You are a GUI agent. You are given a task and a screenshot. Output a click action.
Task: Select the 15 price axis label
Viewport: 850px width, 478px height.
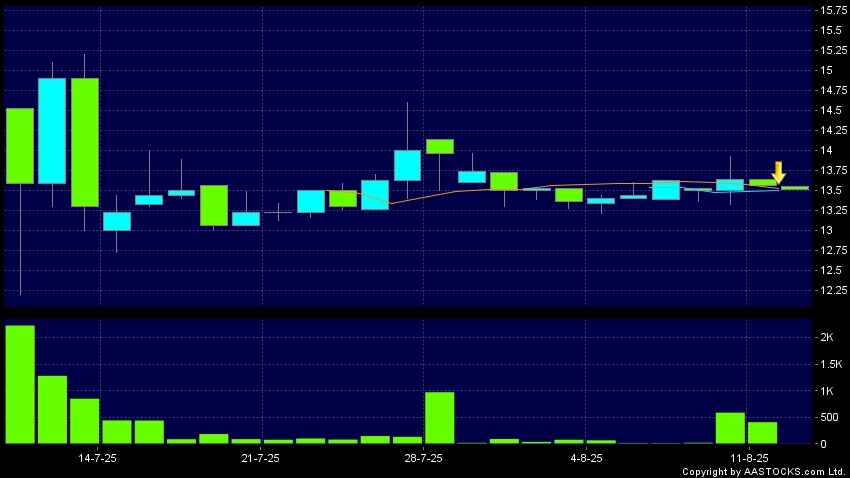coord(826,70)
